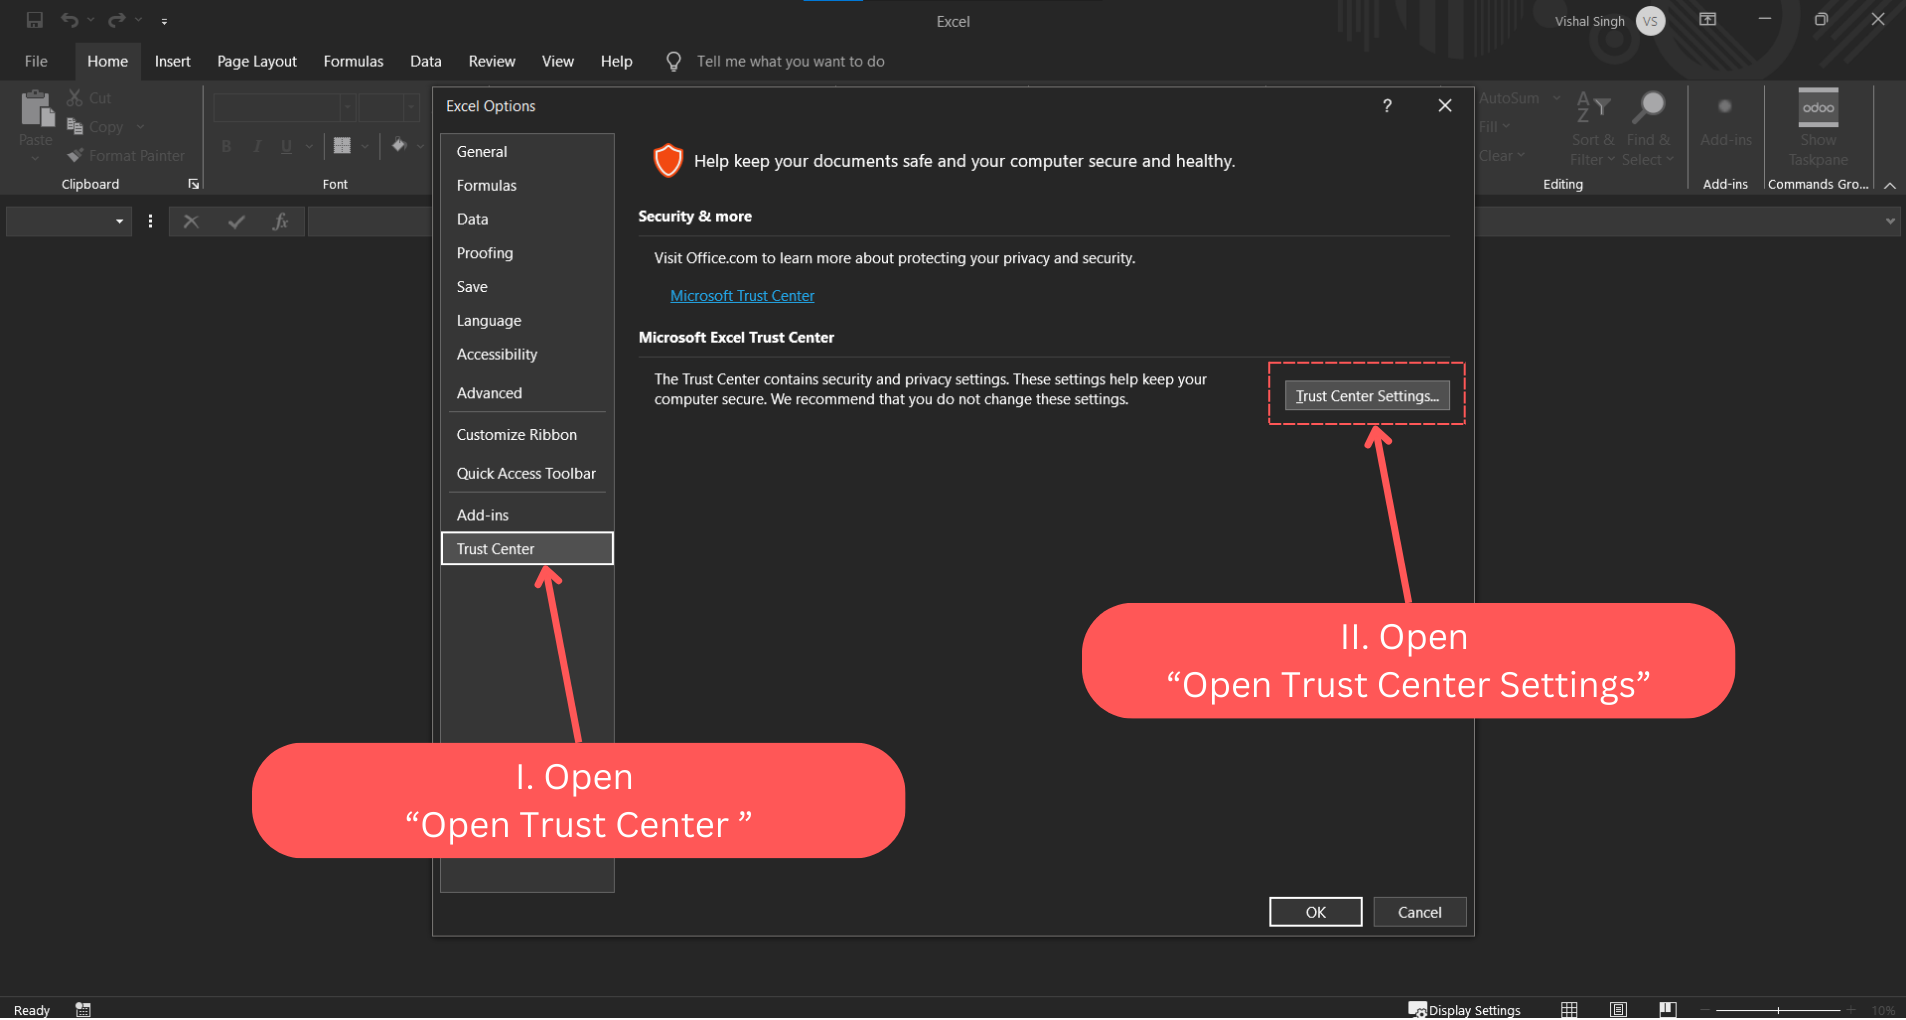Select Advanced options category

point(527,393)
